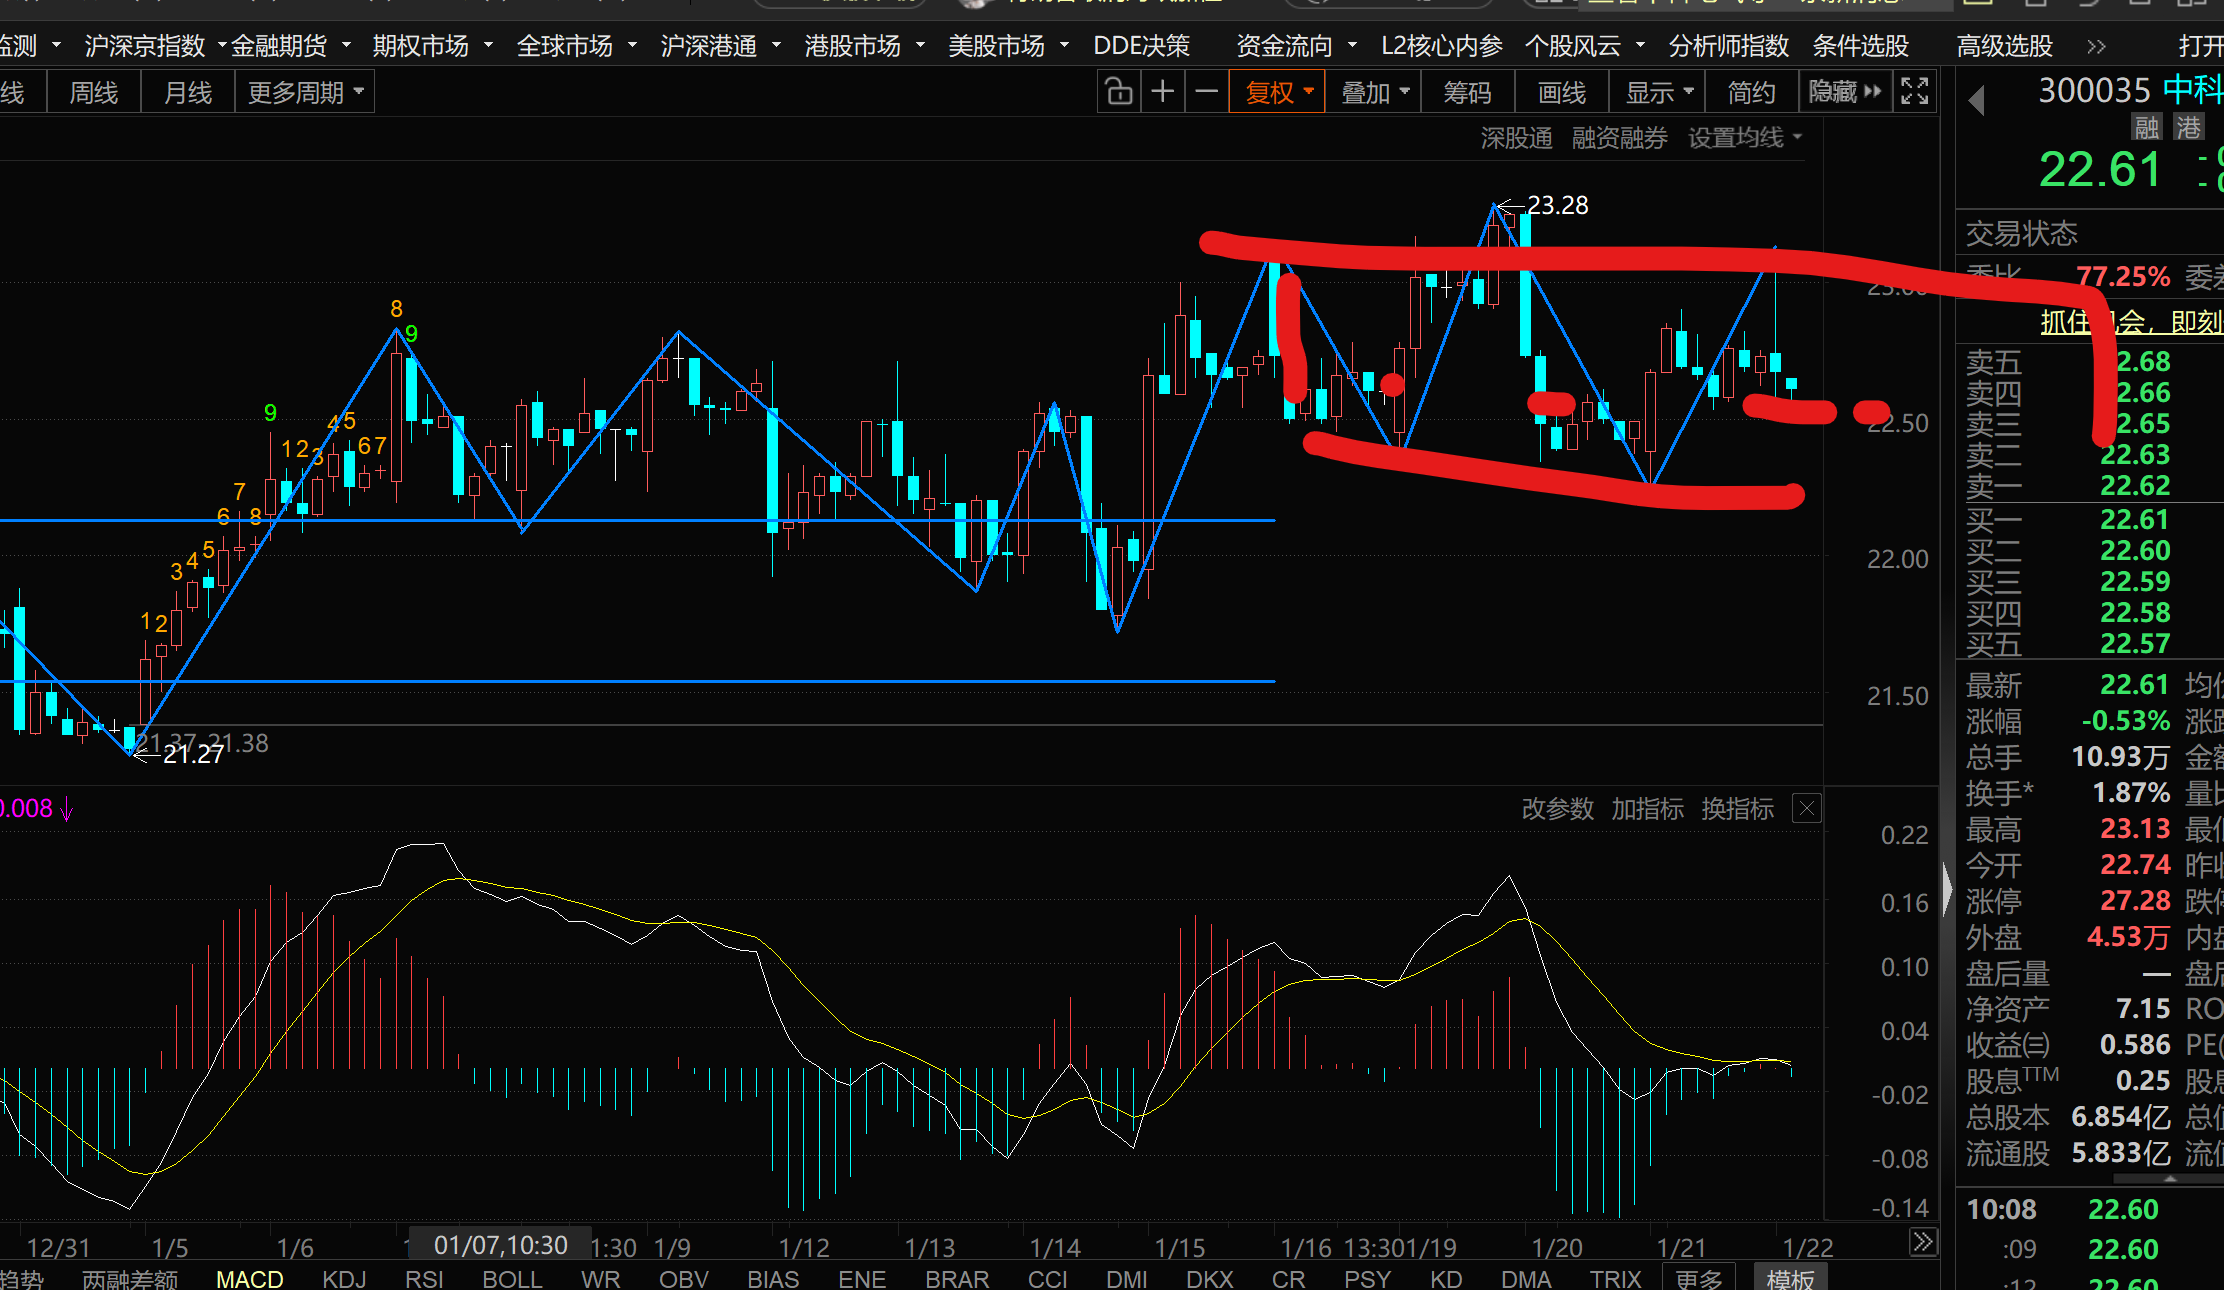Screen dimensions: 2224x1290
Task: Click the 融 margin-trading badge
Action: coord(2146,128)
